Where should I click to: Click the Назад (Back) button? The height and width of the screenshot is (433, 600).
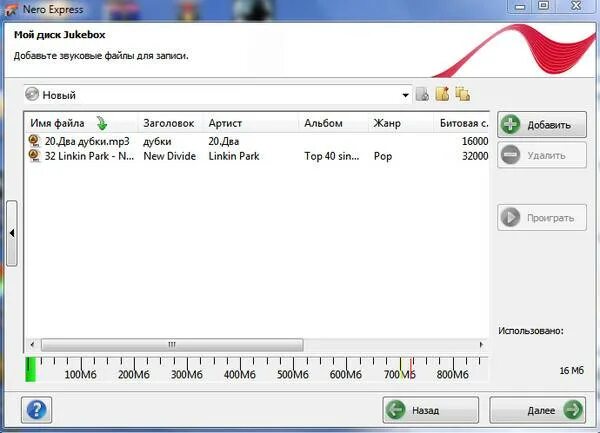pyautogui.click(x=430, y=410)
